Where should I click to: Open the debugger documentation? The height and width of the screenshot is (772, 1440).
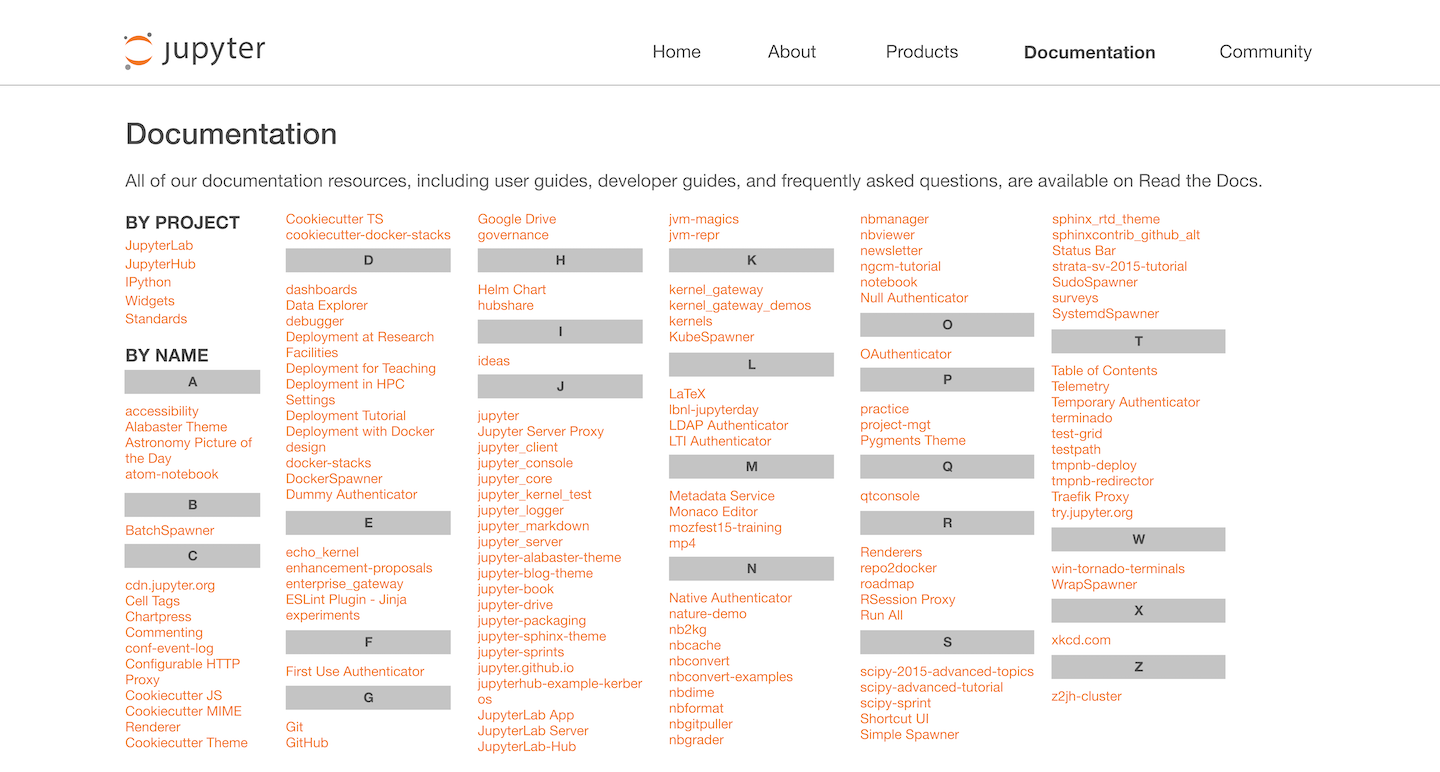coord(315,321)
